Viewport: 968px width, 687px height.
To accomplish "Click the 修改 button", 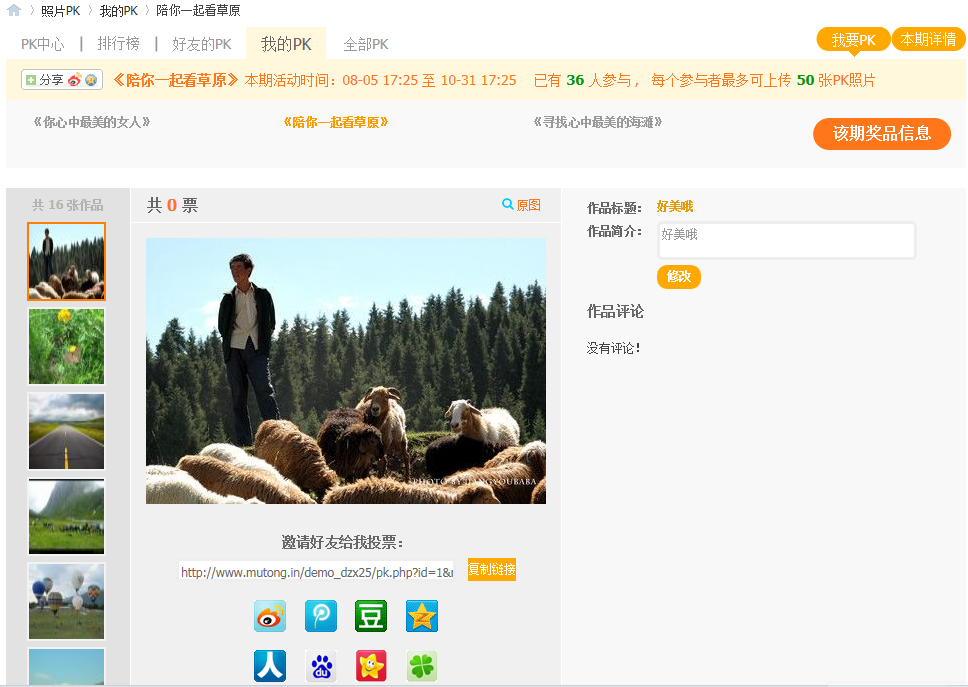I will coord(678,277).
